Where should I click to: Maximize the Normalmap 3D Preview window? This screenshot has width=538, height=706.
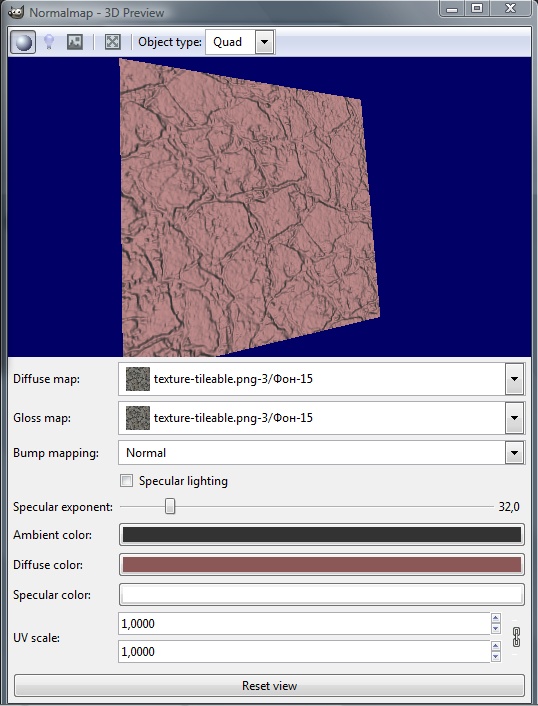(477, 9)
